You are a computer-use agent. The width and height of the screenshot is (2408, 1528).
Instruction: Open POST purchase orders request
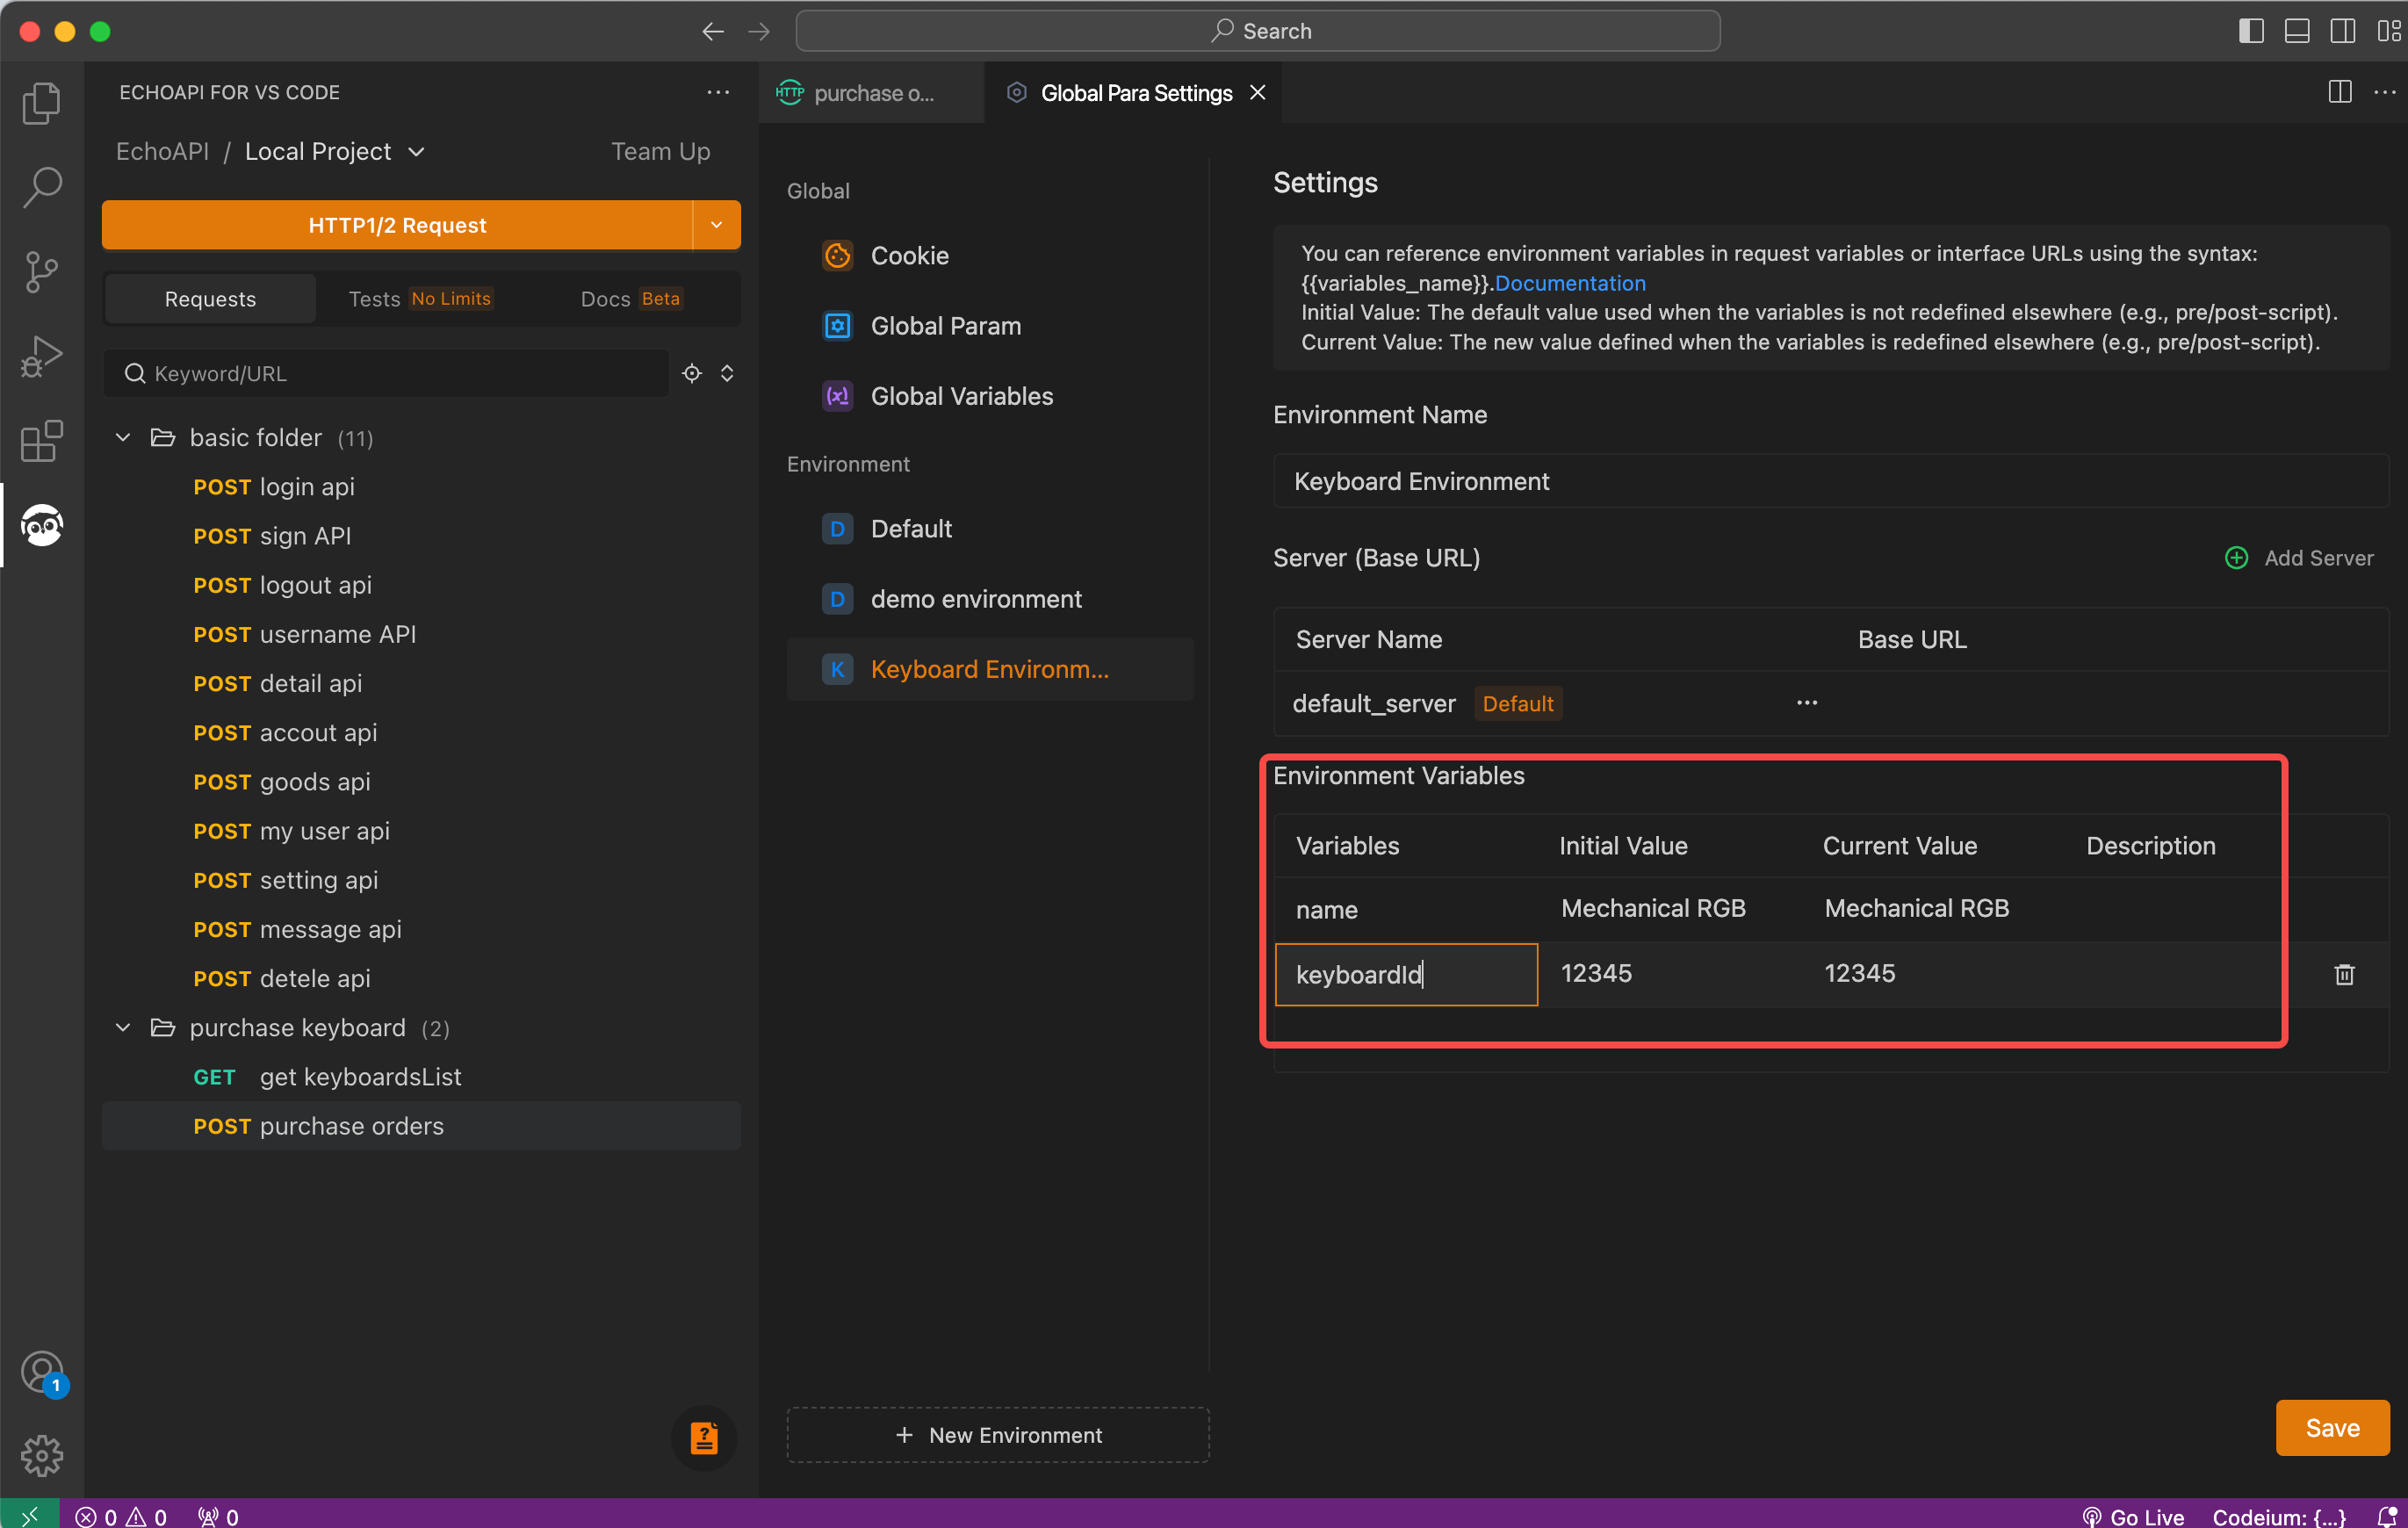(421, 1126)
